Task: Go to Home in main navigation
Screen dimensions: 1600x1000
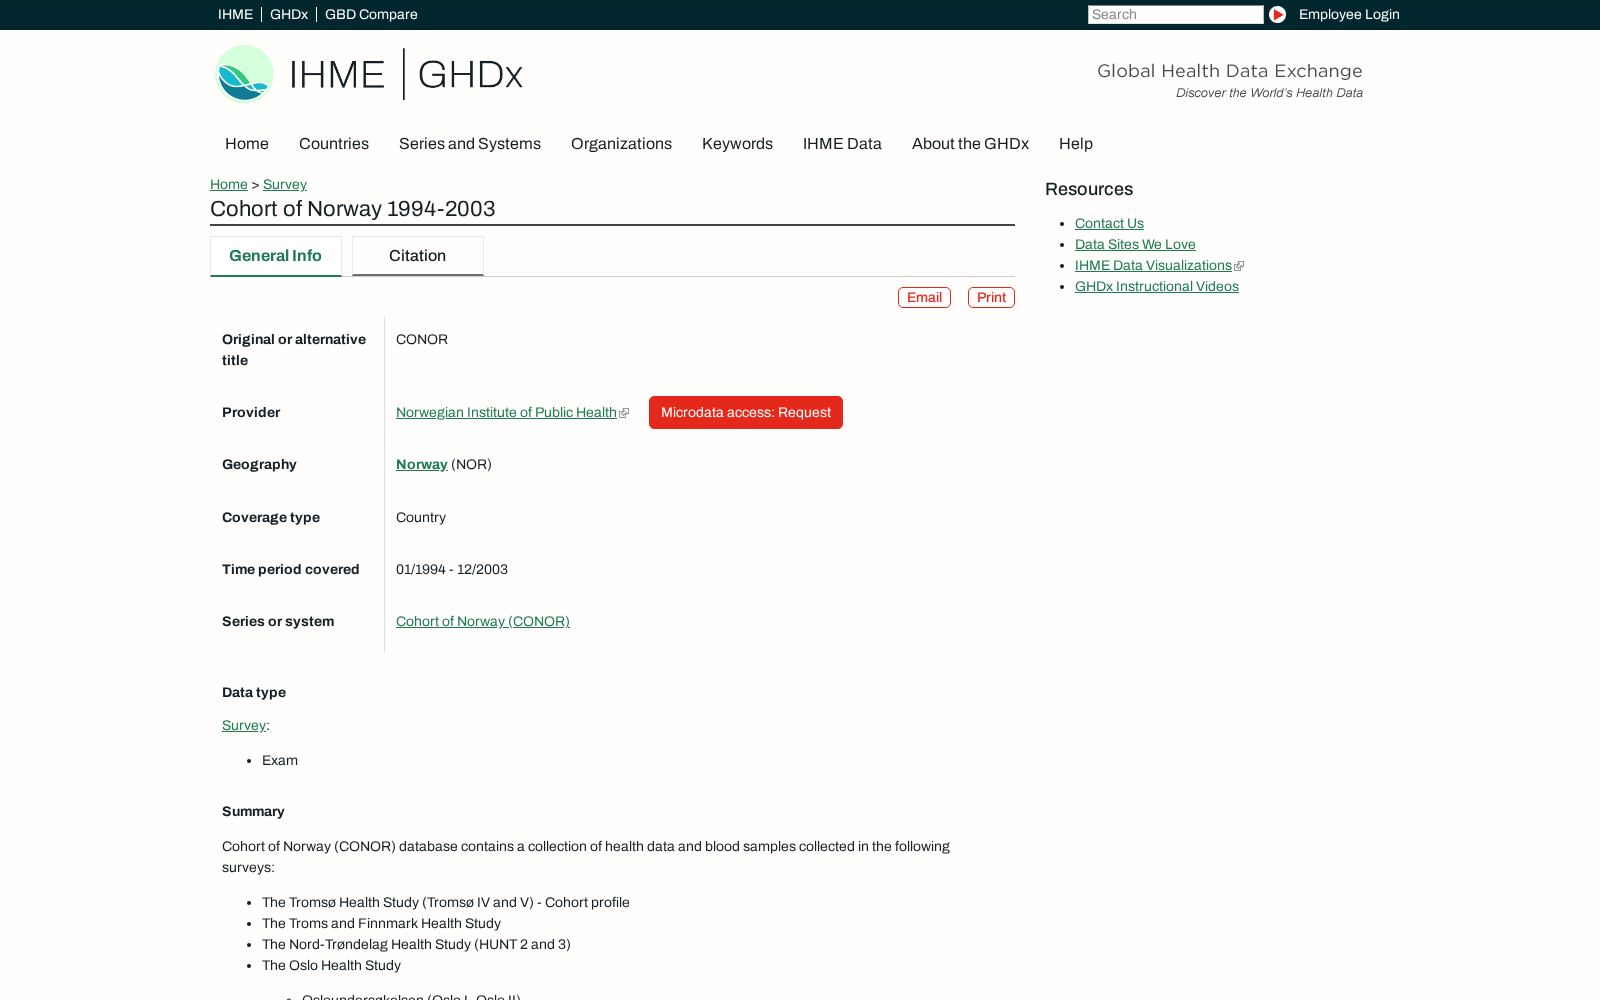Action: 247,144
